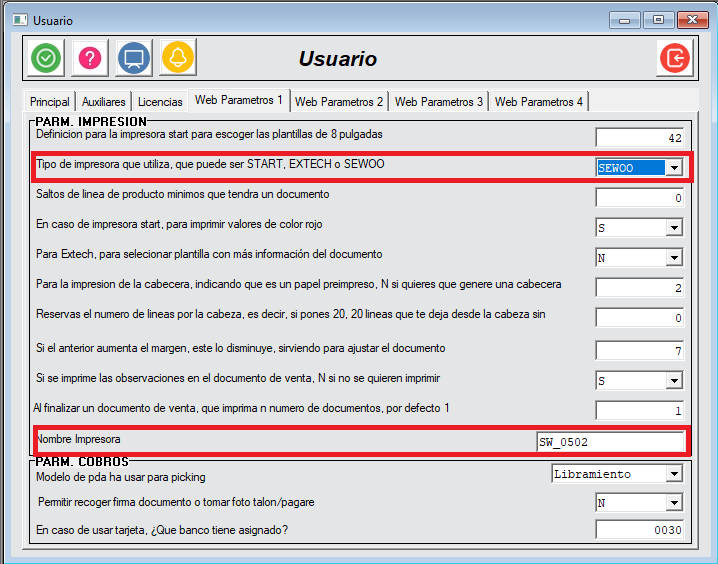Open help with pink question mark icon

(90, 58)
